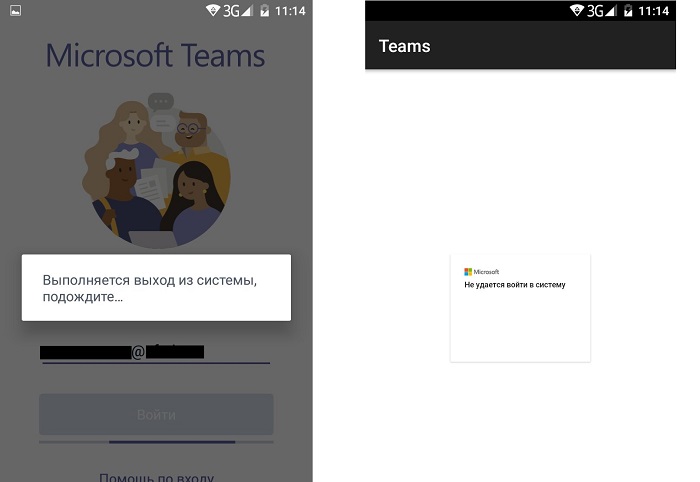The height and width of the screenshot is (482, 700).
Task: Tap the 11:14 clock on right screen
Action: click(x=654, y=11)
